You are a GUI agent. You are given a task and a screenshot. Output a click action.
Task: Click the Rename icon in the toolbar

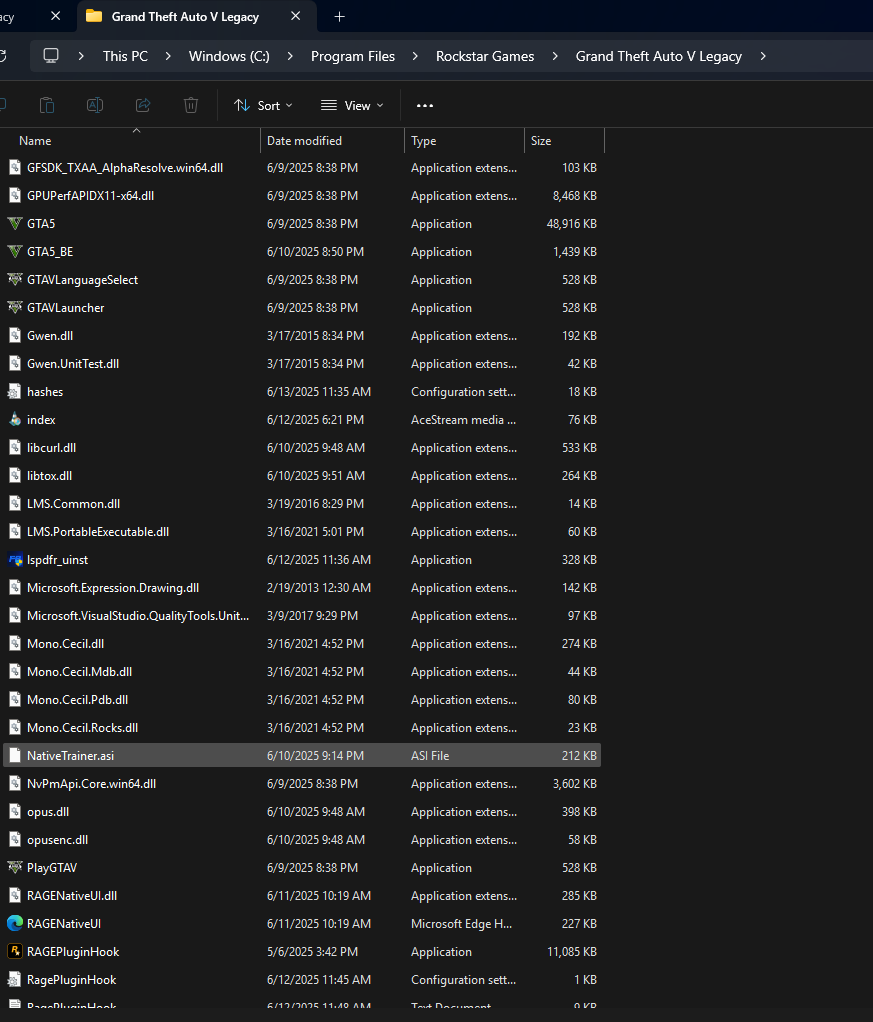pos(95,105)
